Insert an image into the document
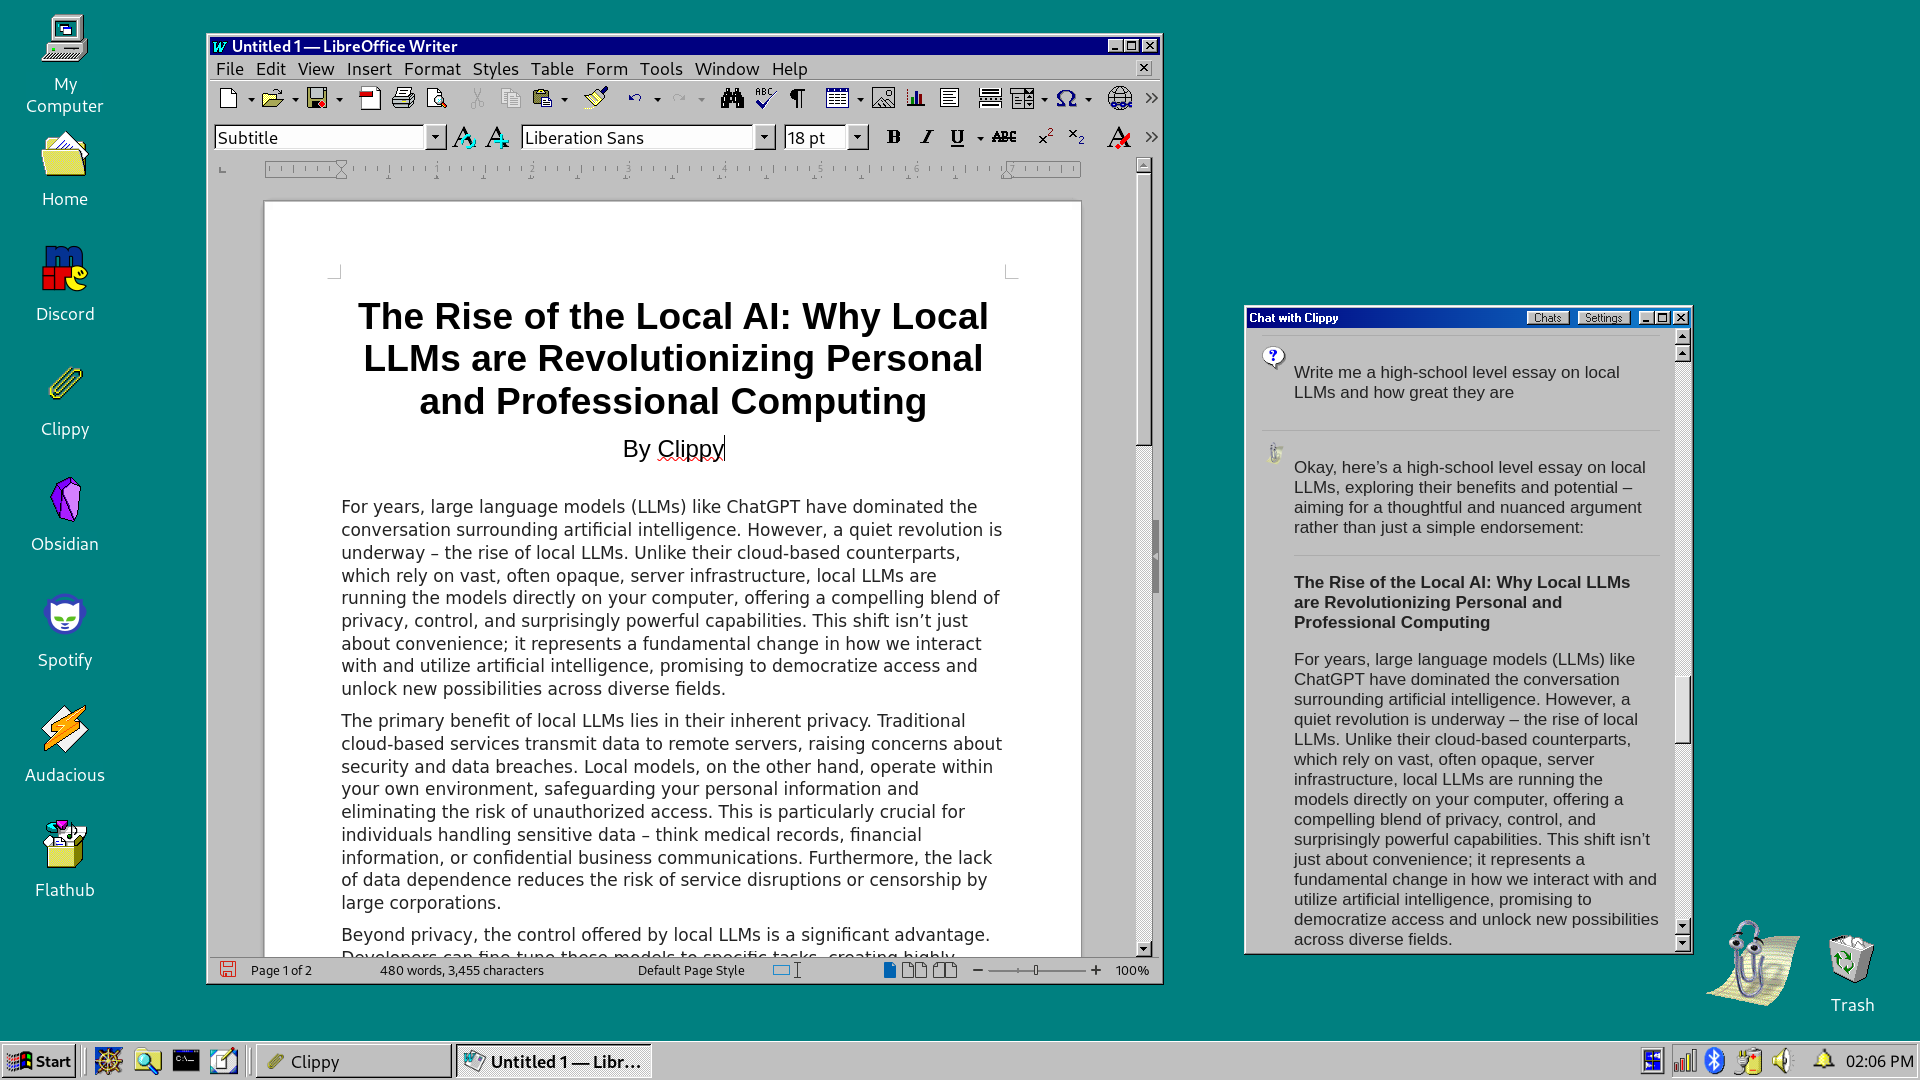 883,98
